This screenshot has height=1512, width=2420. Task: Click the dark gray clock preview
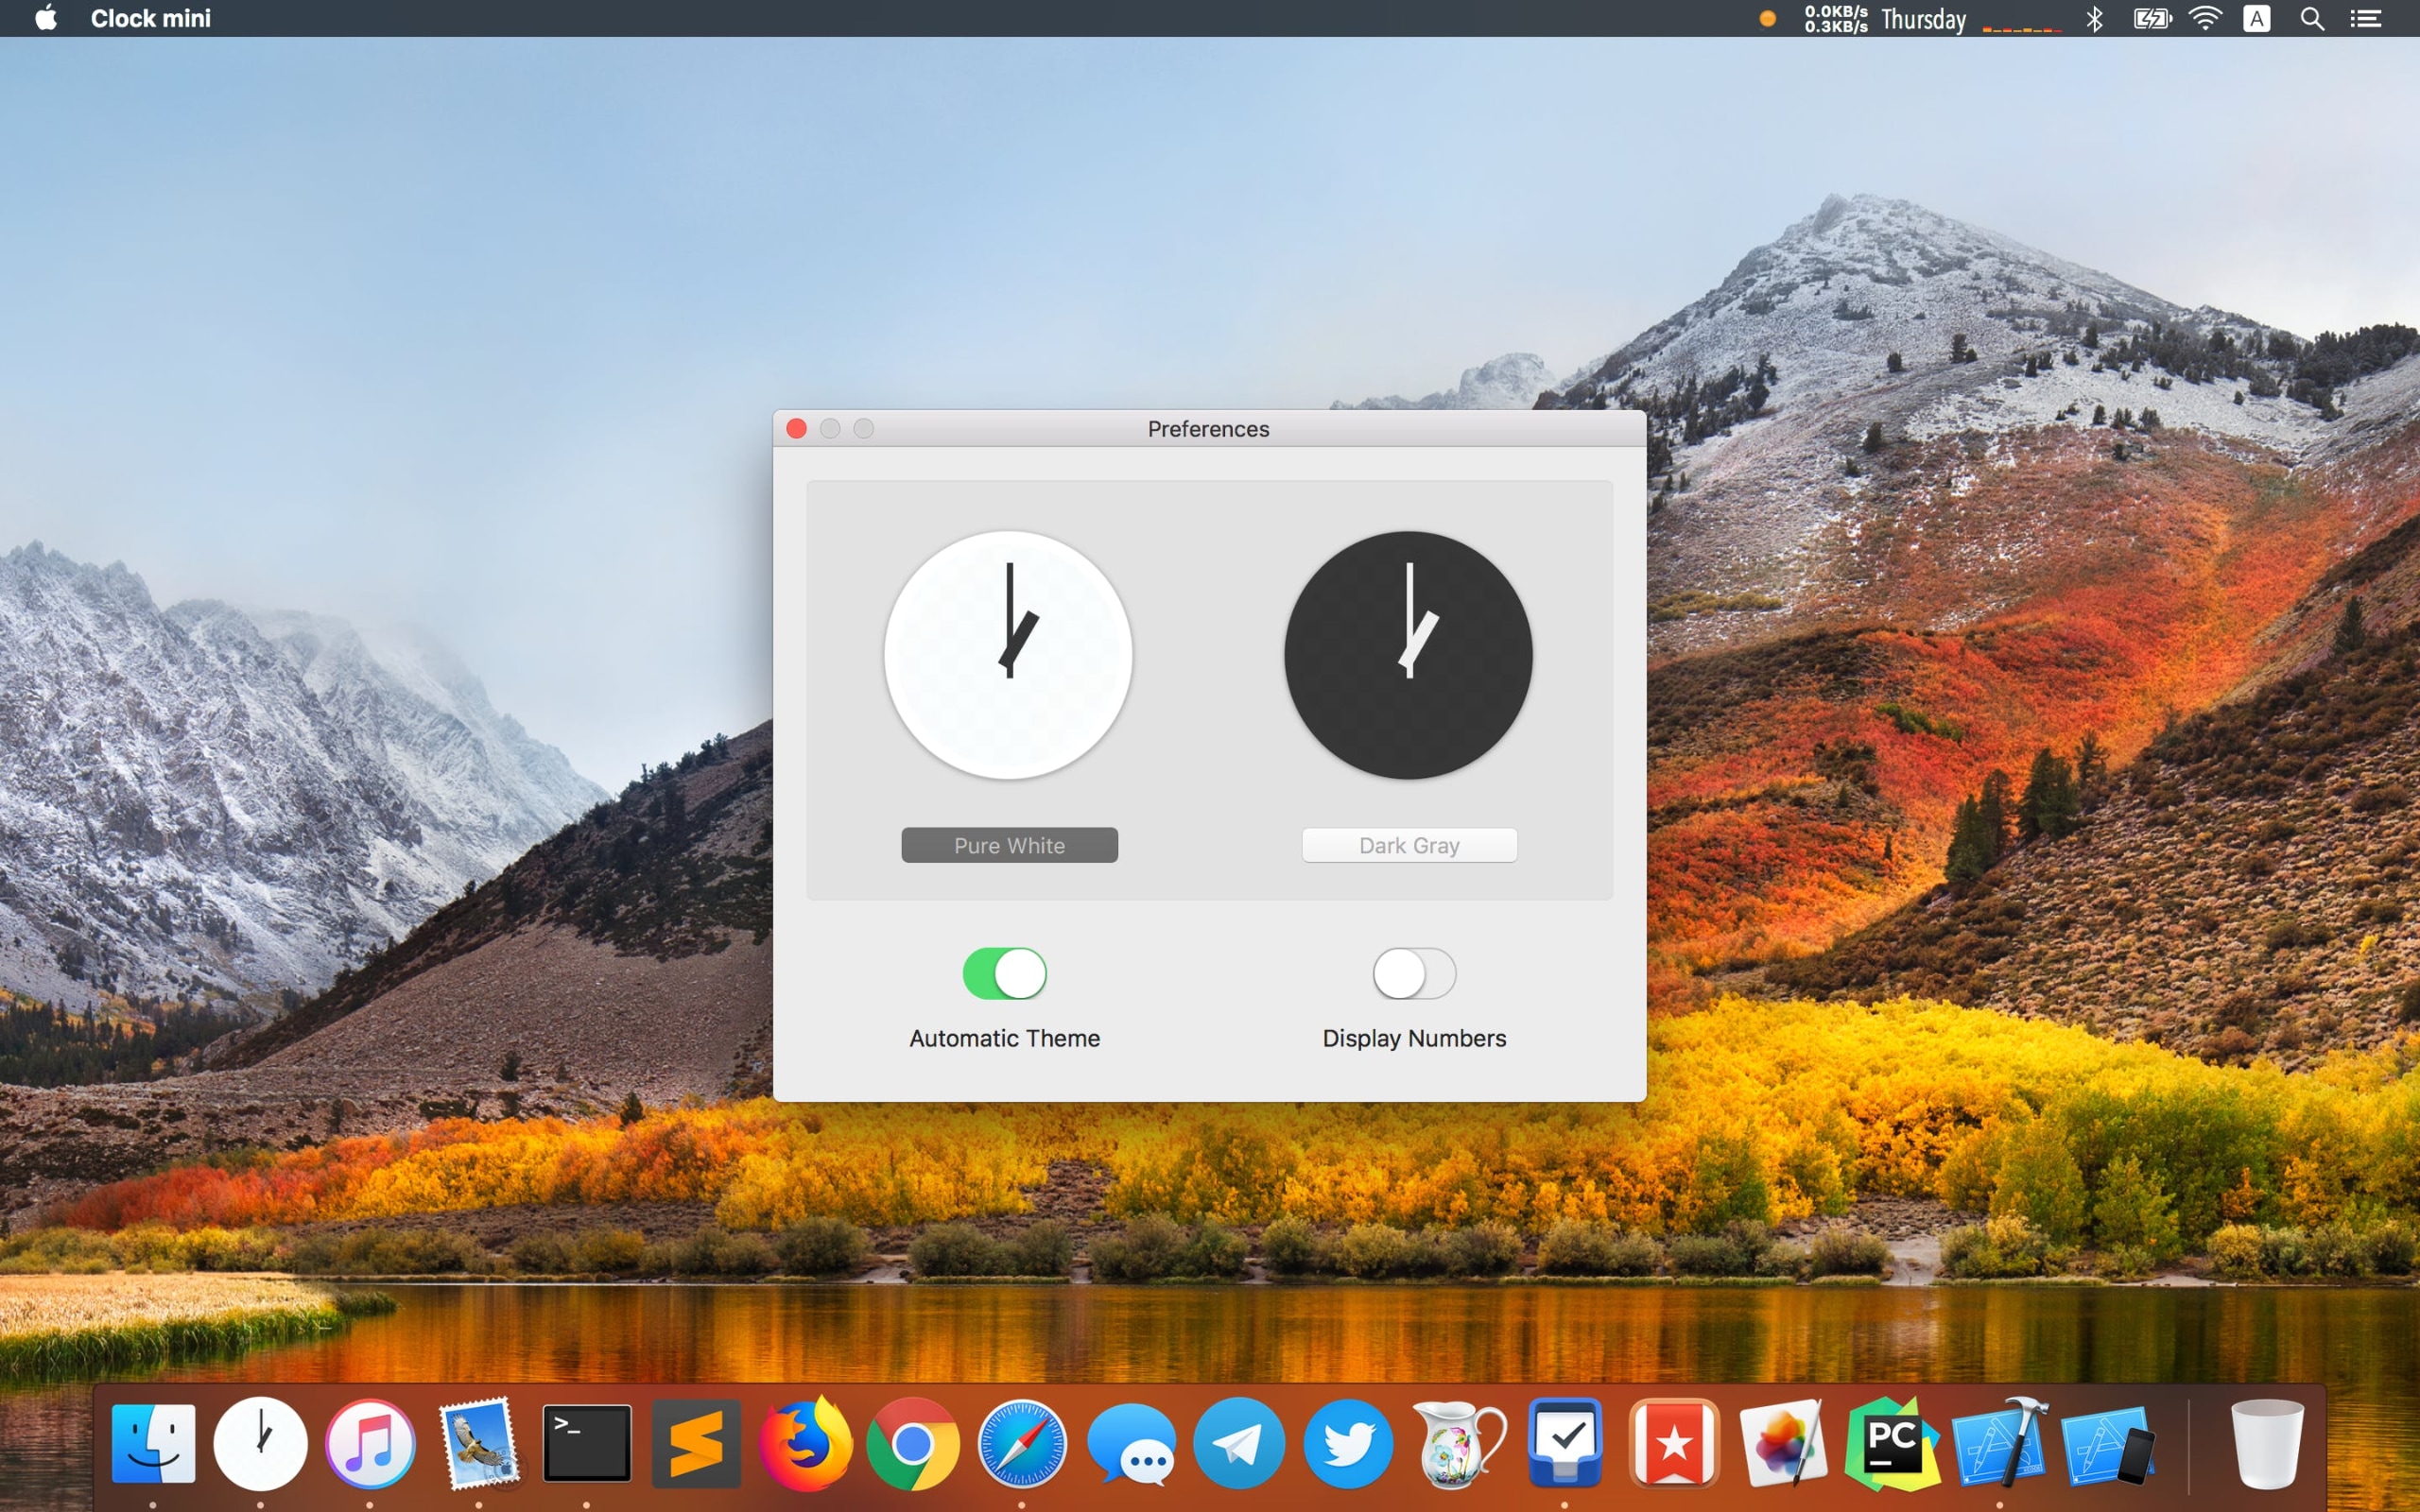(1408, 655)
